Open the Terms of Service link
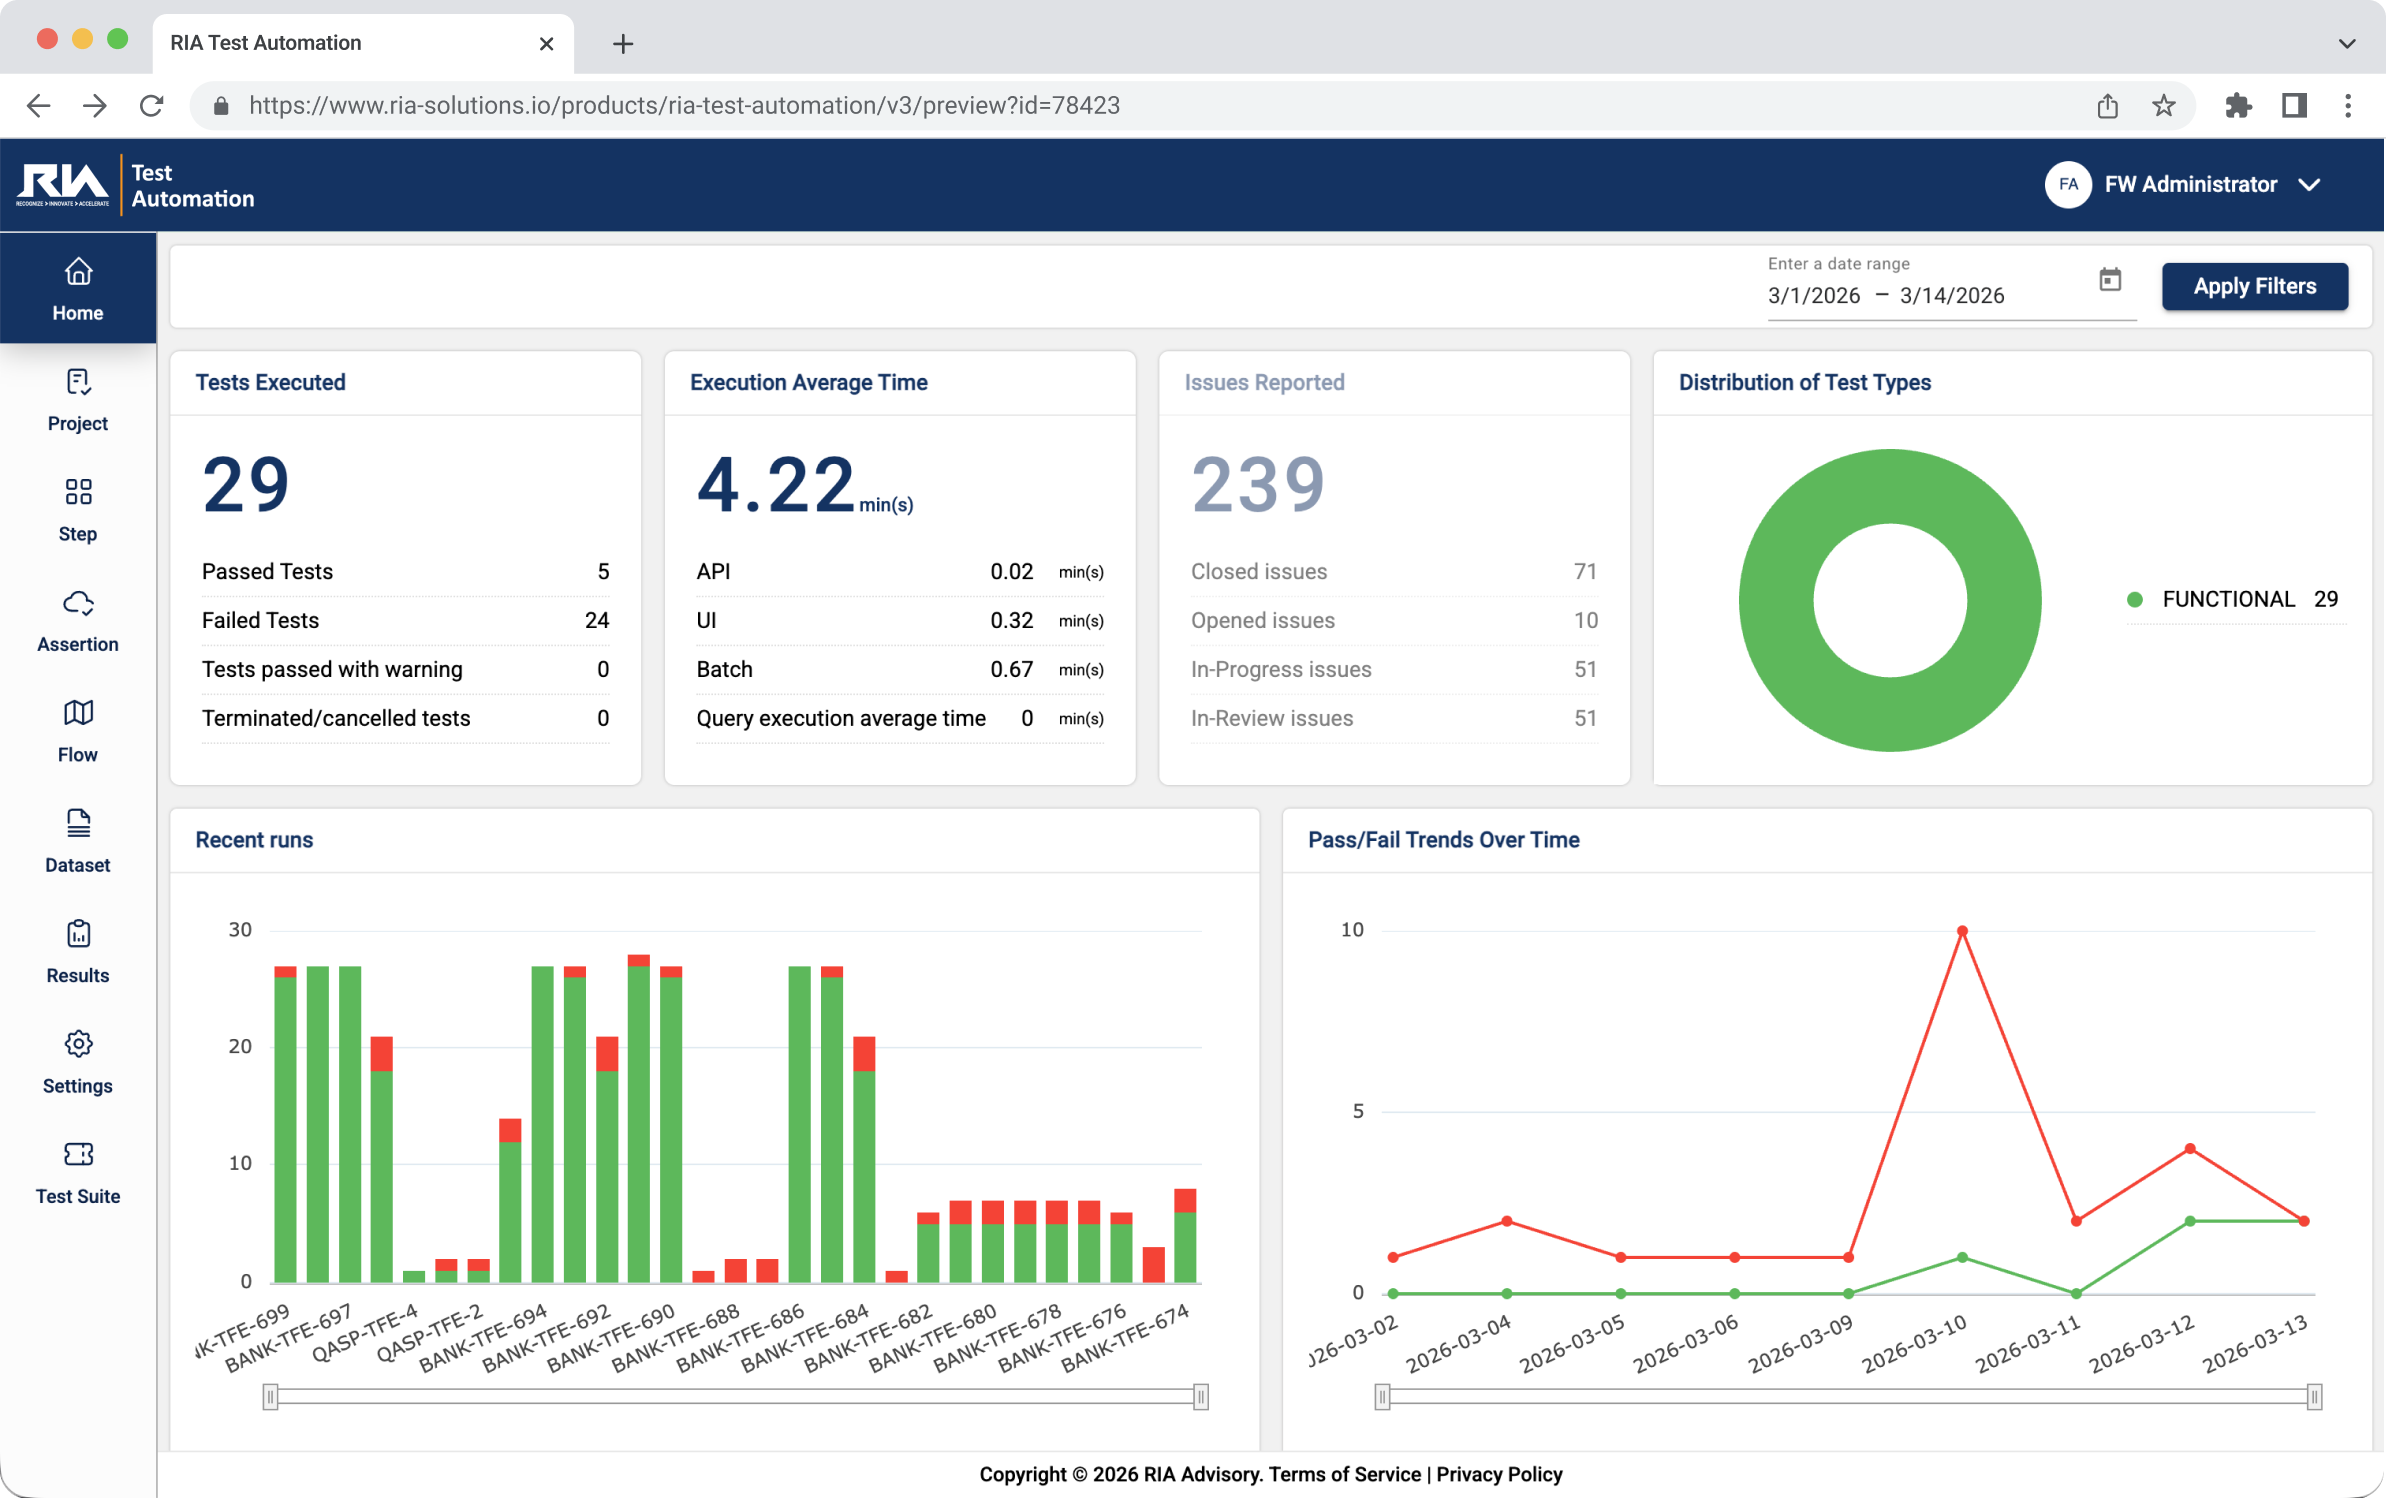Viewport: 2386px width, 1500px height. 1344,1475
